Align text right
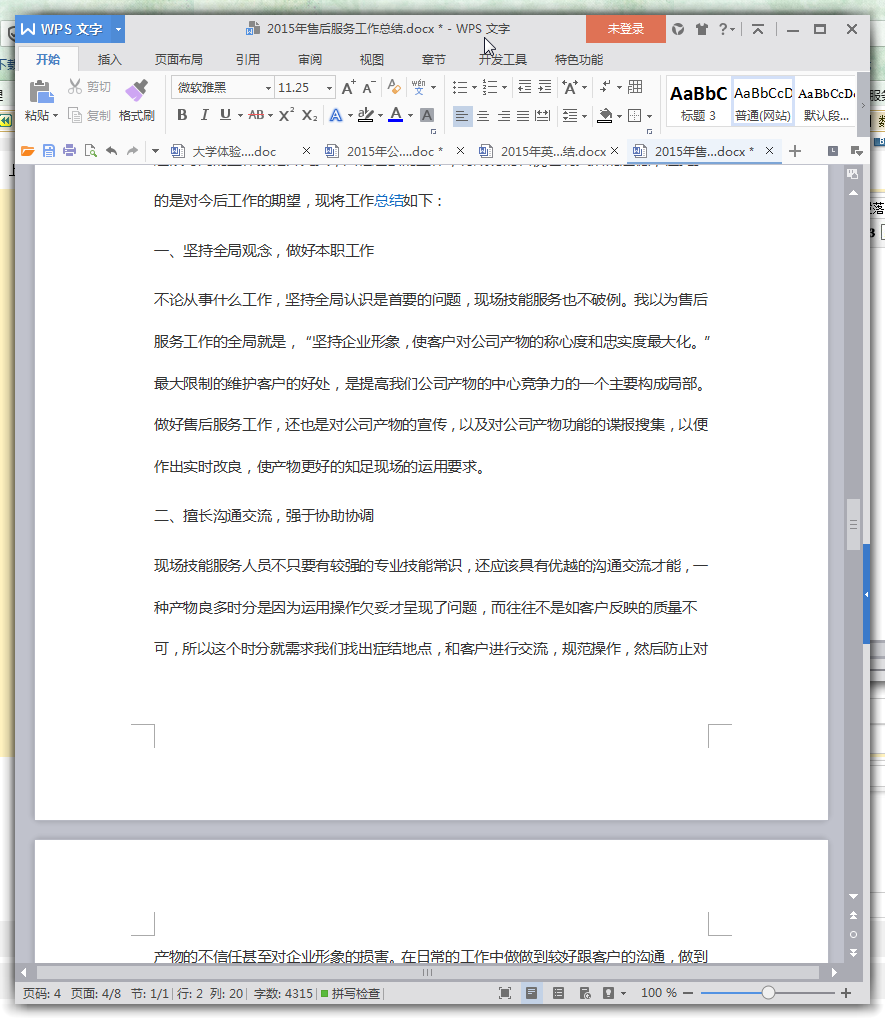Viewport: 885px width, 1019px height. tap(503, 116)
